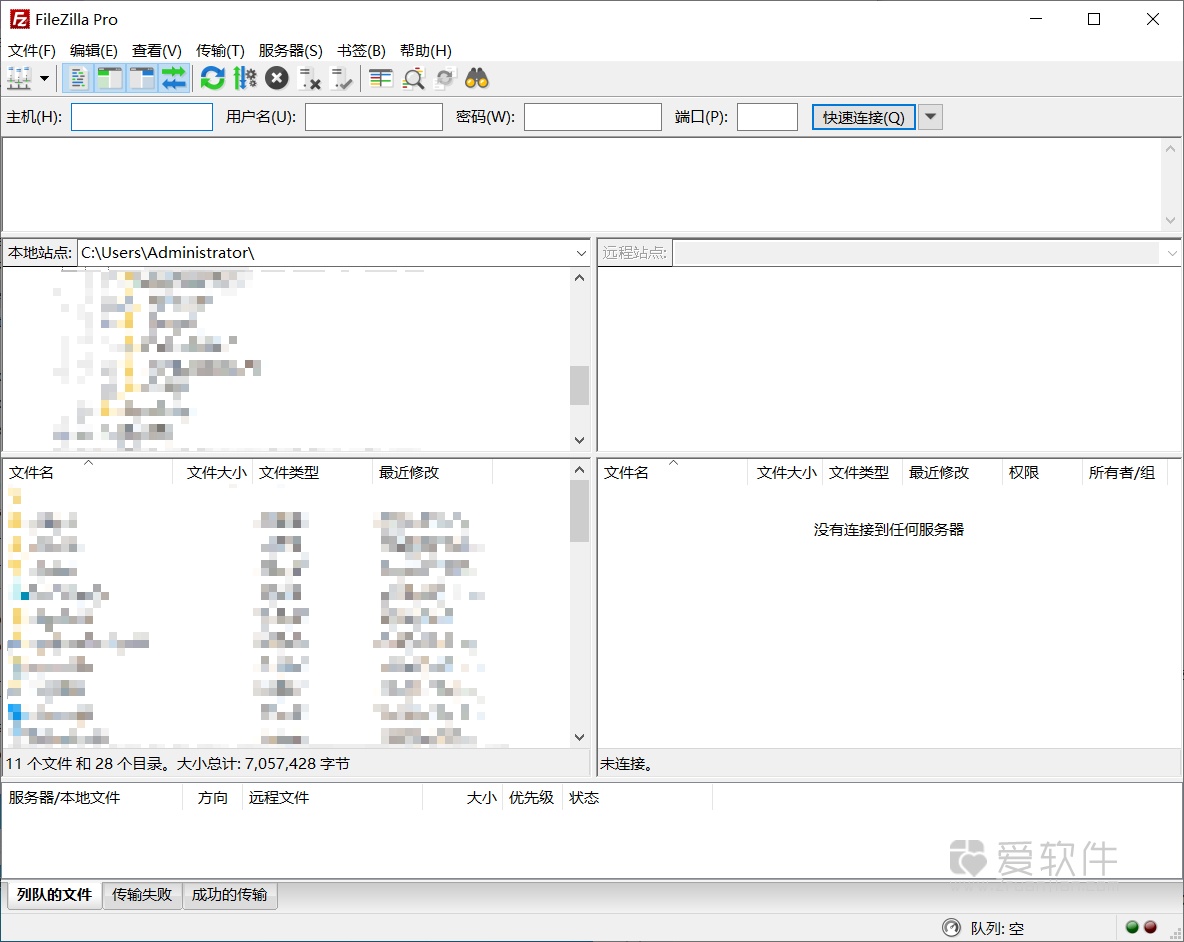Open the 编辑(E) menu

(x=94, y=51)
